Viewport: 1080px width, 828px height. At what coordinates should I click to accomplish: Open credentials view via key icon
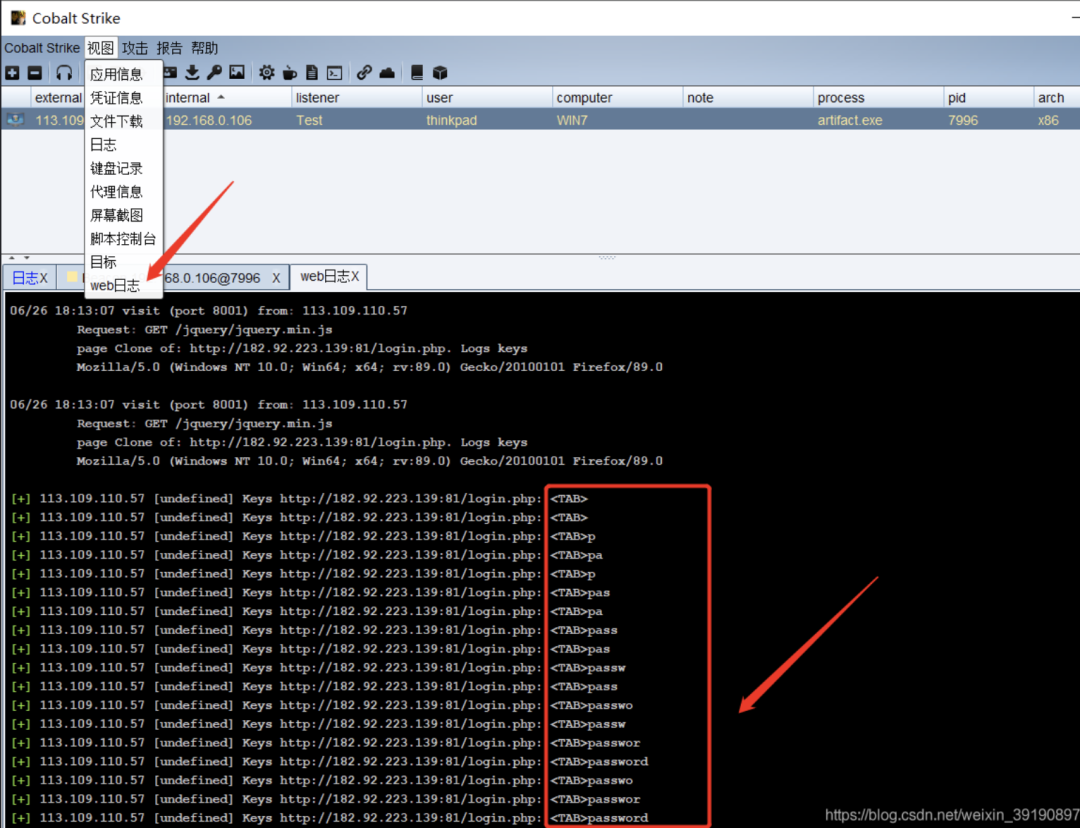tap(214, 72)
